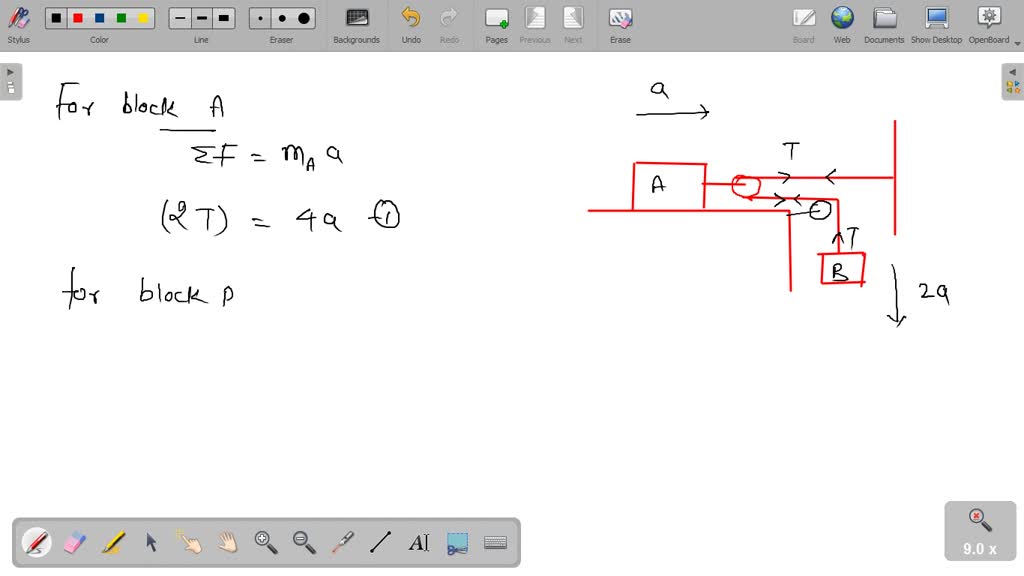Activate the Zoom In tool
This screenshot has height=576, width=1024.
(x=265, y=542)
